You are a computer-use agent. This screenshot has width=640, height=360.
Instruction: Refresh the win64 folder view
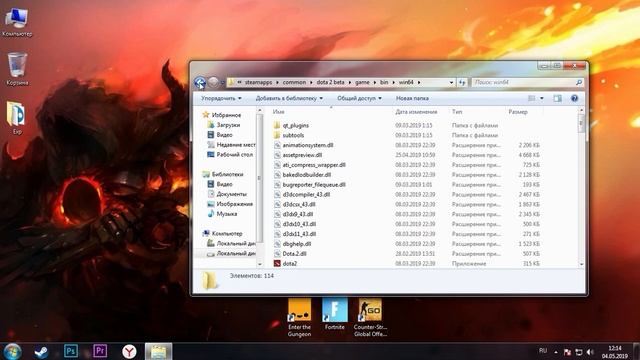pyautogui.click(x=462, y=82)
